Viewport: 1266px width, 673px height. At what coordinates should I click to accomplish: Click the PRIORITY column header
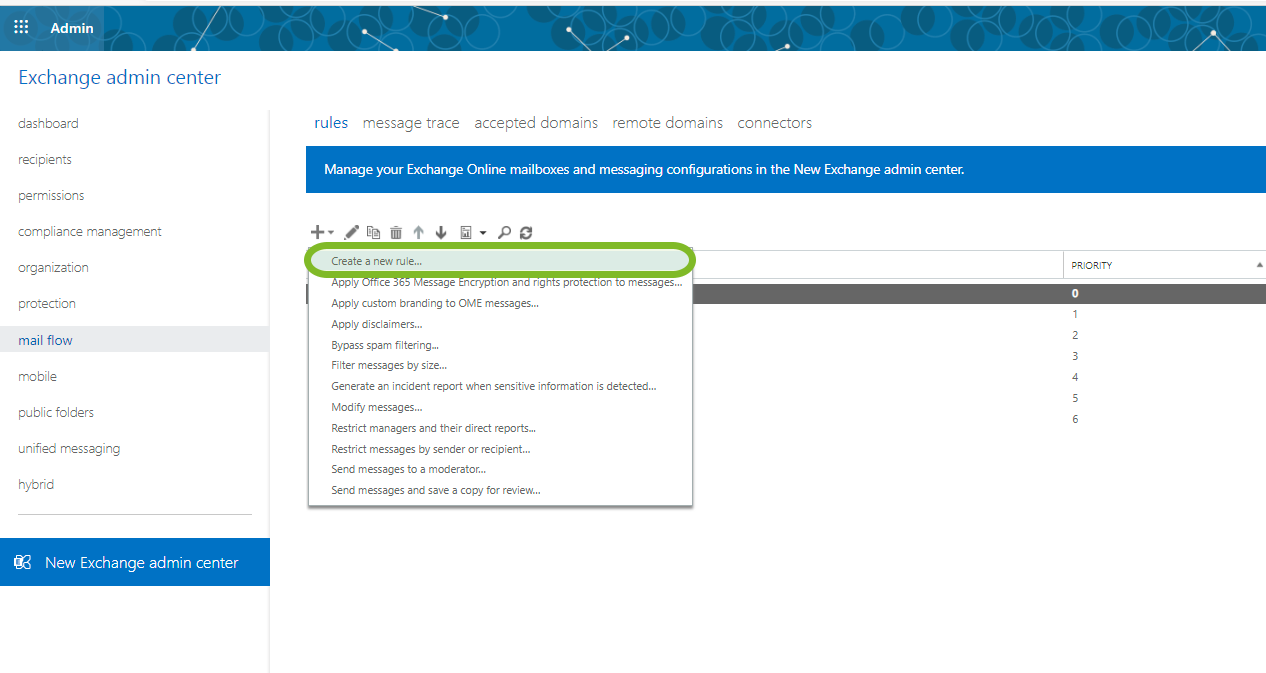coord(1163,265)
